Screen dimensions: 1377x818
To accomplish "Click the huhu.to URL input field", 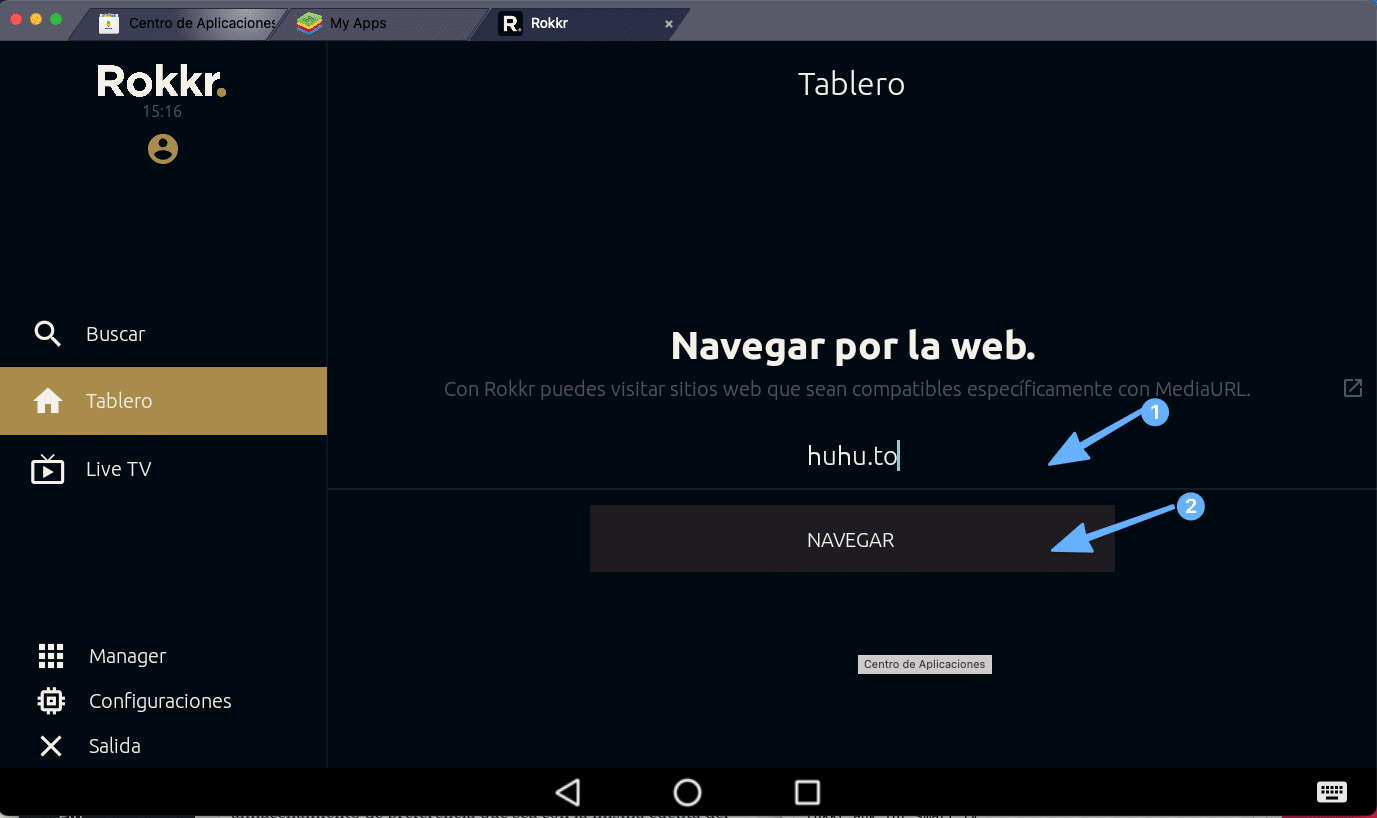I will (852, 455).
